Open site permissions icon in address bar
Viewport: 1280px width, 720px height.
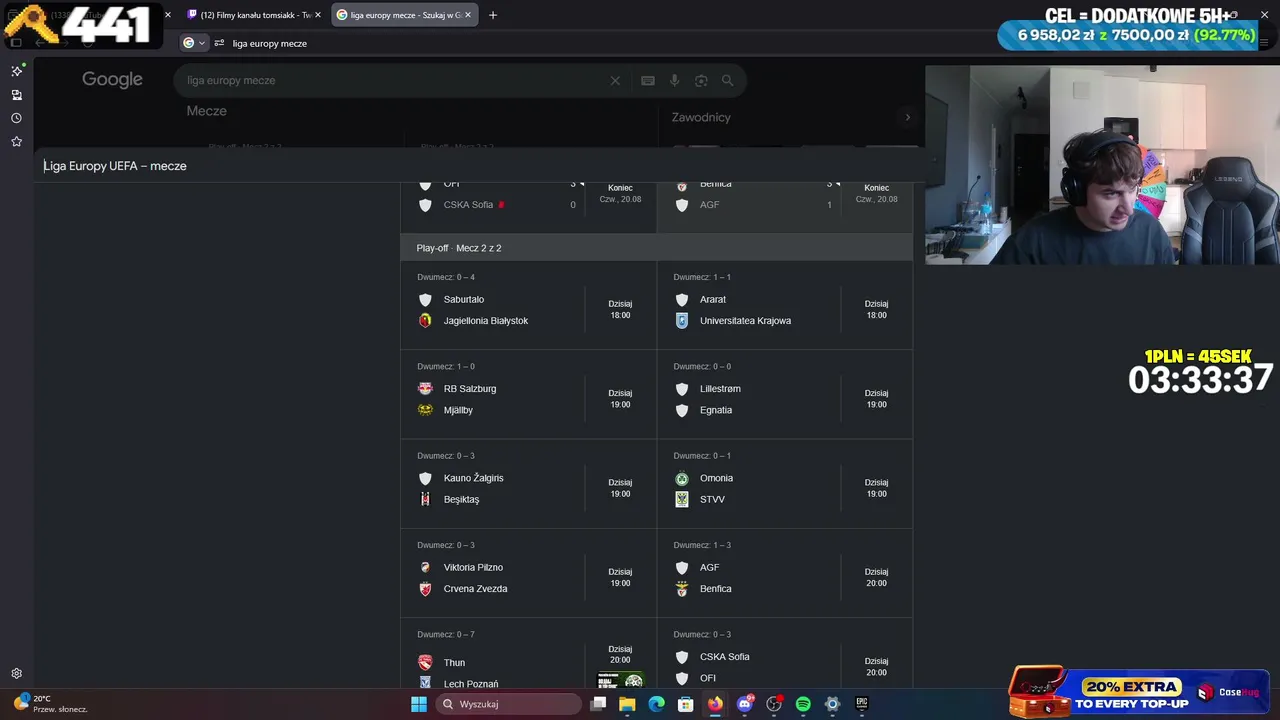tap(219, 43)
